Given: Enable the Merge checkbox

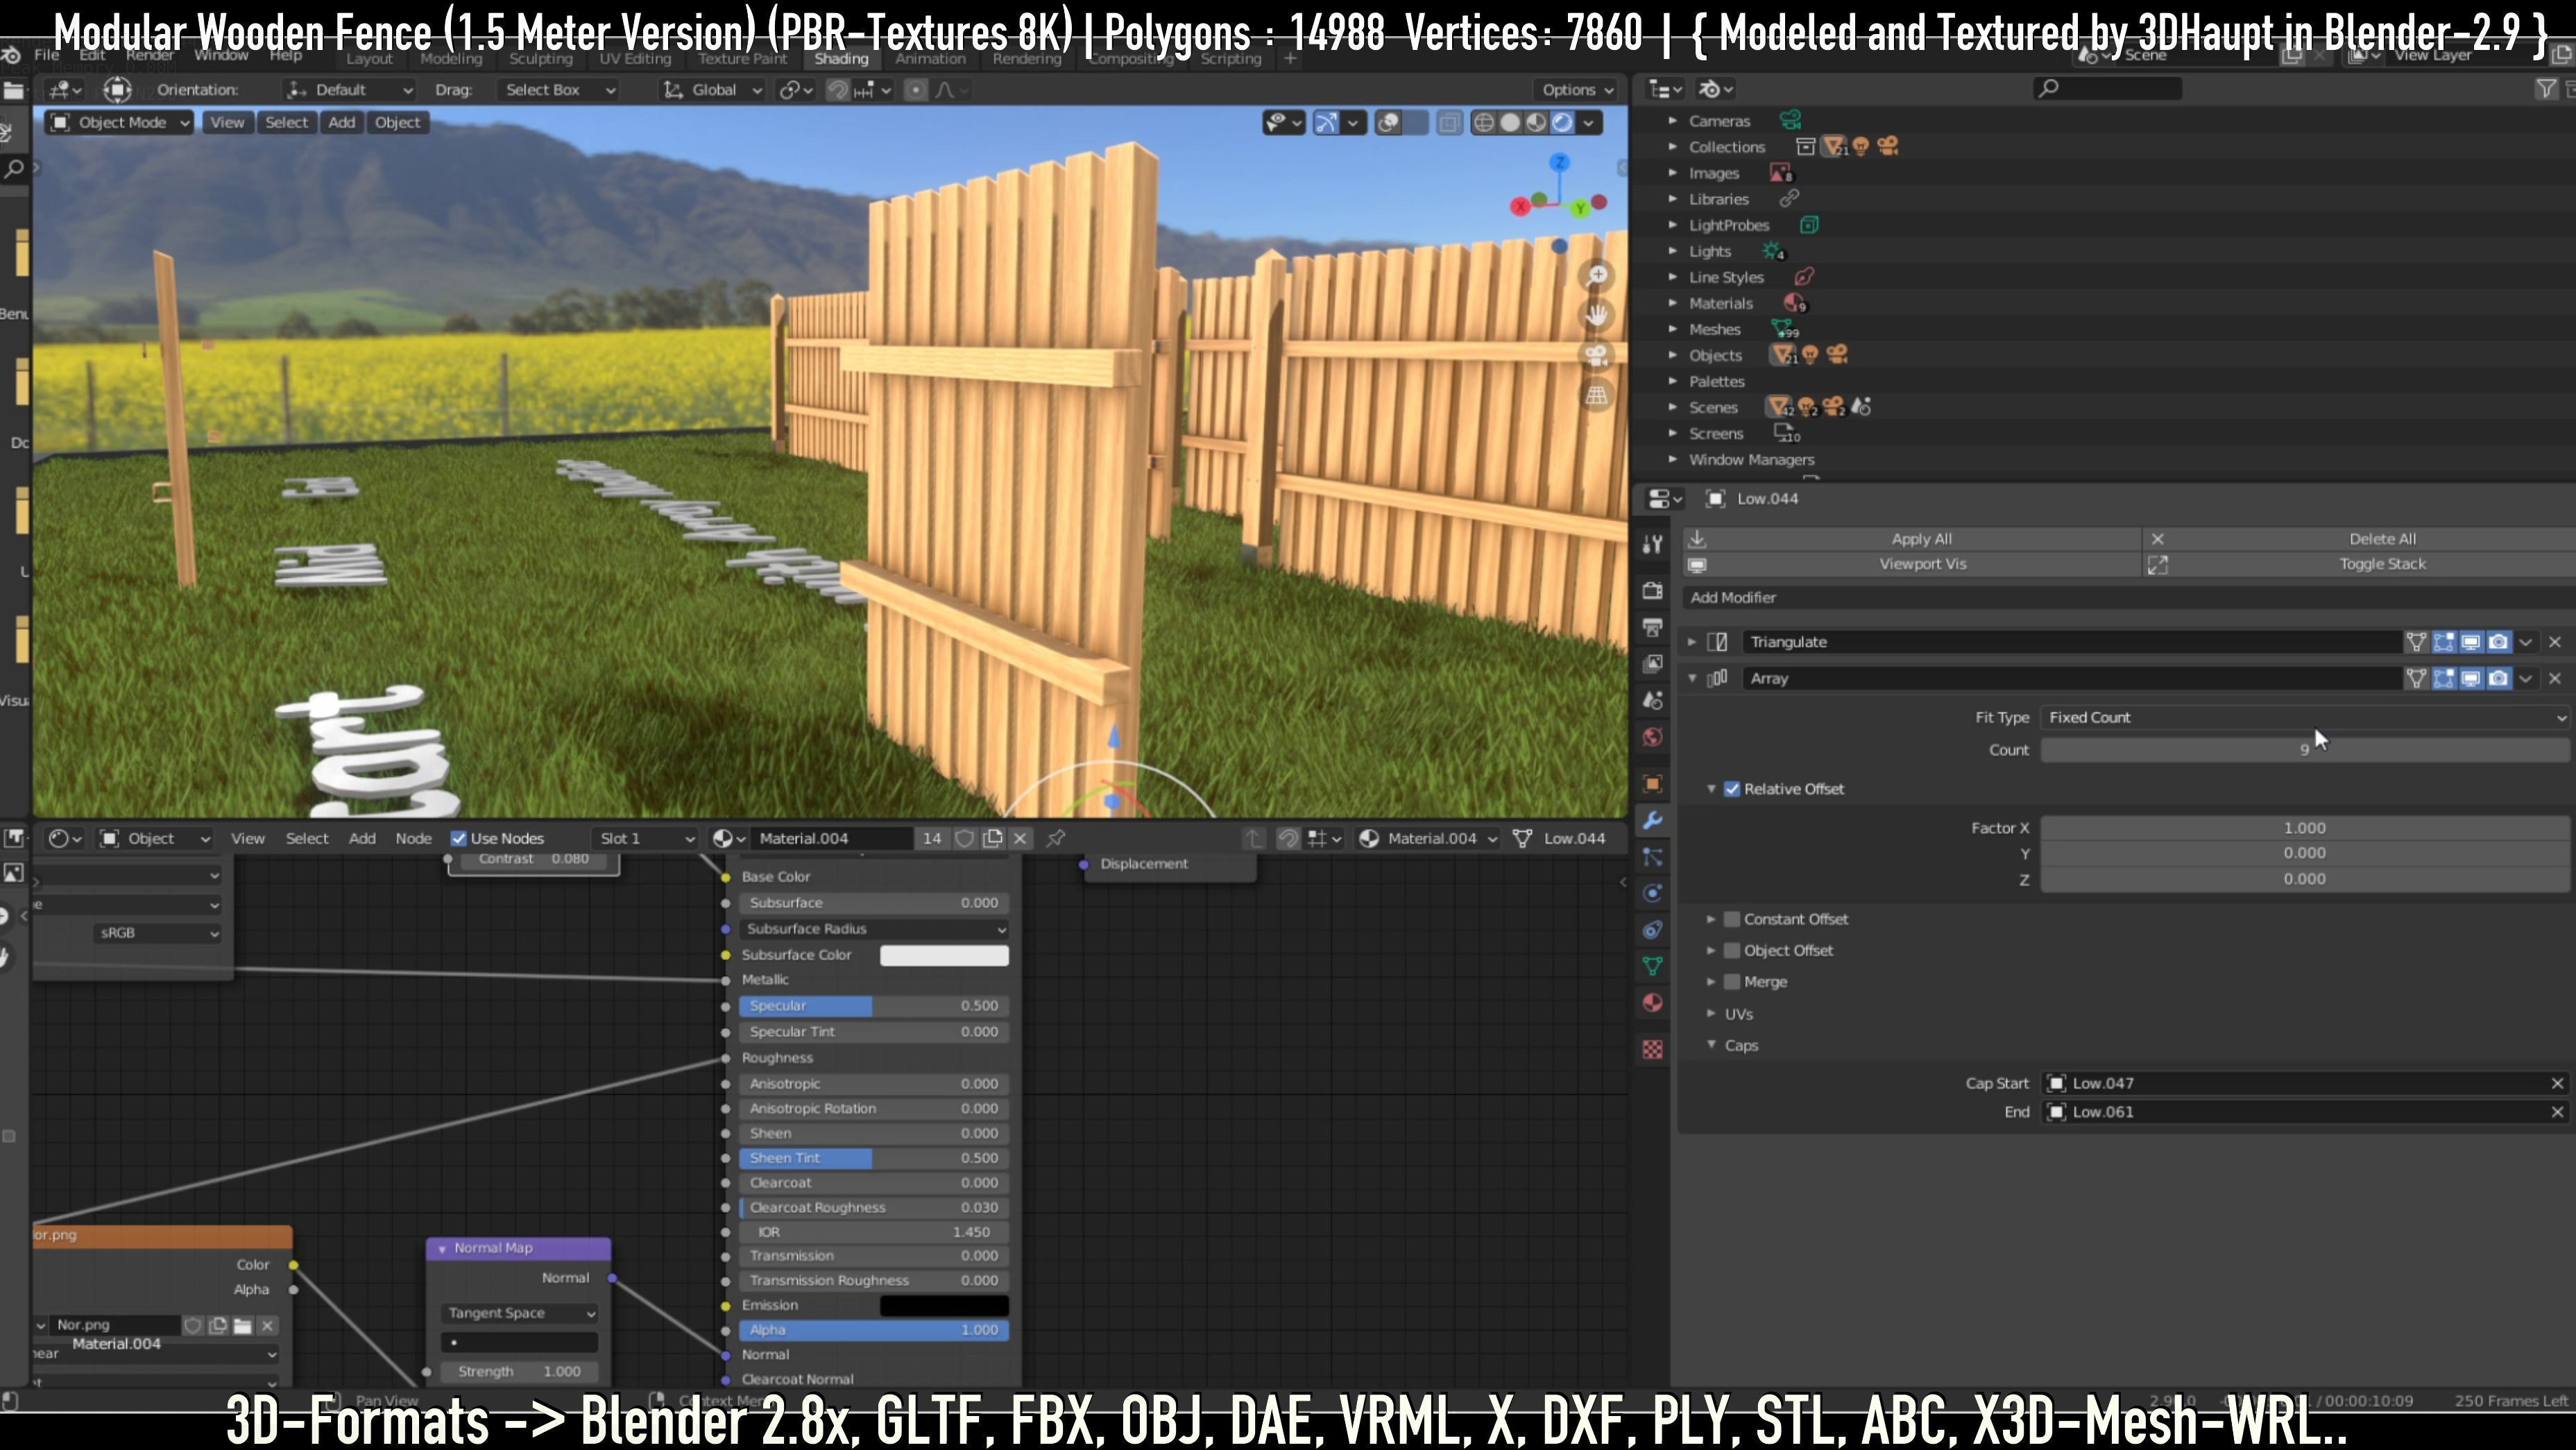Looking at the screenshot, I should 1732,982.
